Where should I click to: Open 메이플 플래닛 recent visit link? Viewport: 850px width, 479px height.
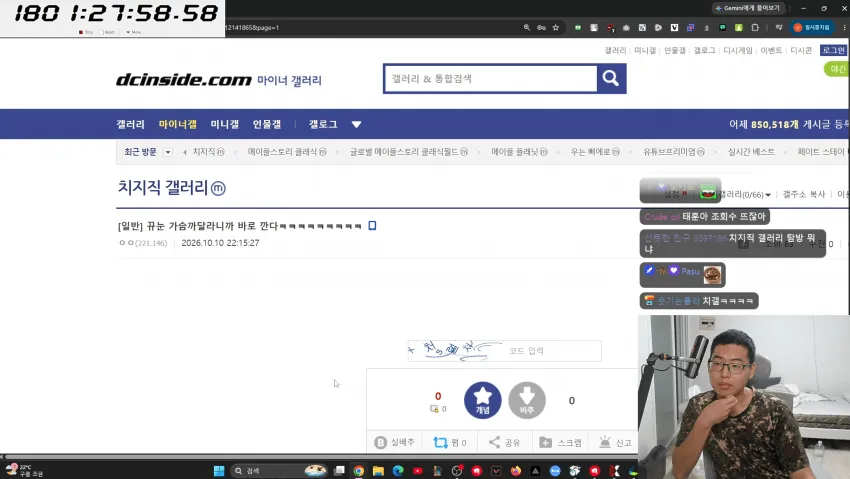[x=519, y=152]
